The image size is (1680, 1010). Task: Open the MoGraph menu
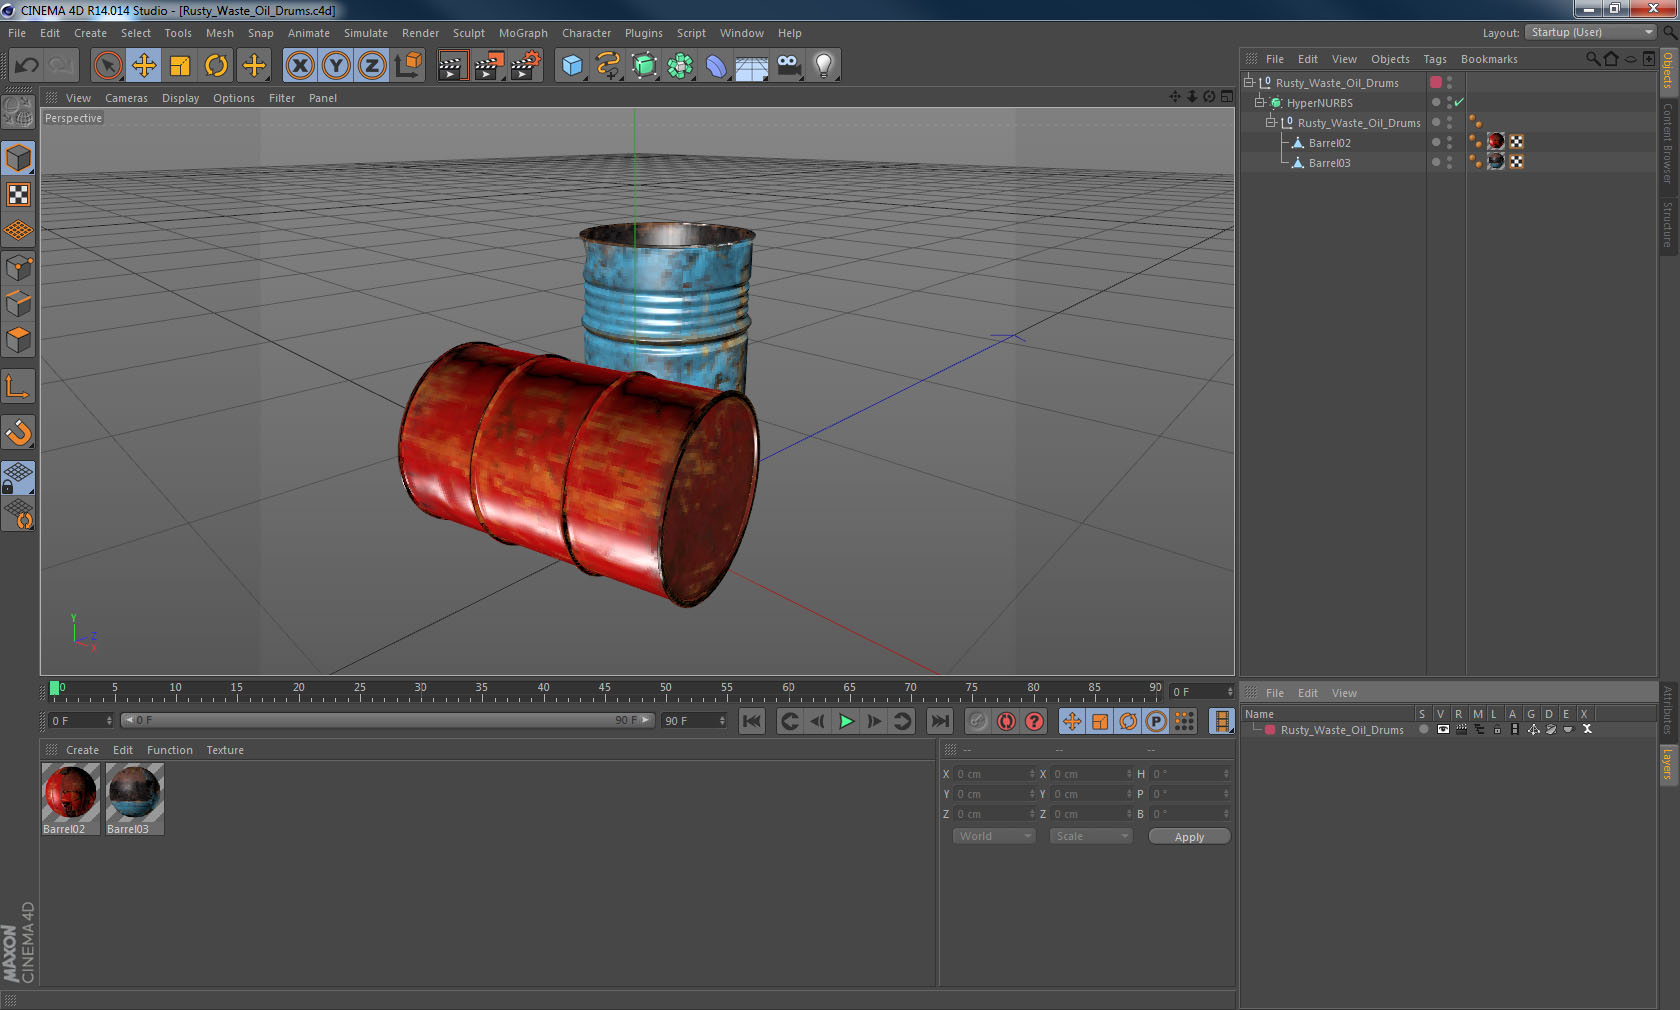pos(523,33)
